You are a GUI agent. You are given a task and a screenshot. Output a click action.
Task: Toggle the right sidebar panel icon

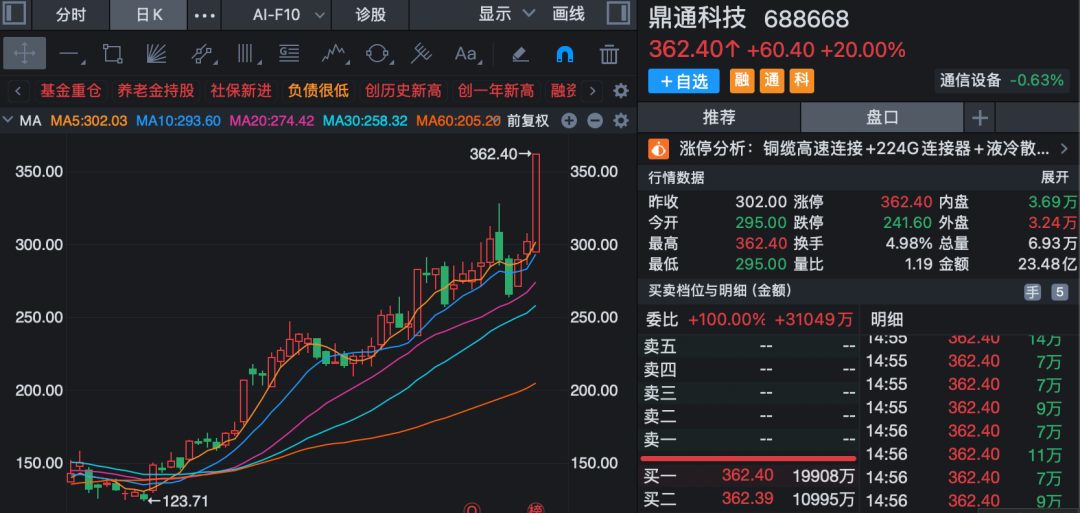pyautogui.click(x=618, y=14)
